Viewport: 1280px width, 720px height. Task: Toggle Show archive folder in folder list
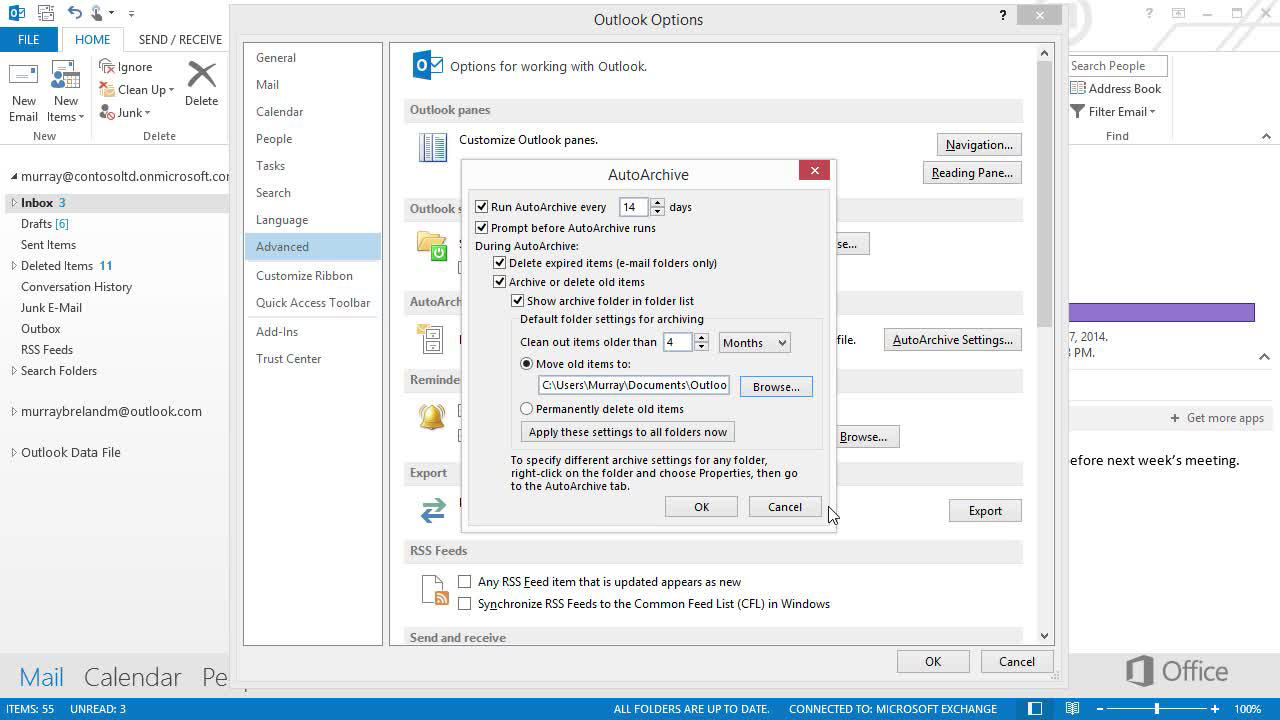point(518,301)
